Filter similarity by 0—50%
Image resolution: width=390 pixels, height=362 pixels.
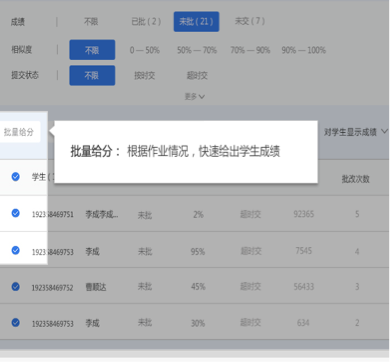point(145,50)
